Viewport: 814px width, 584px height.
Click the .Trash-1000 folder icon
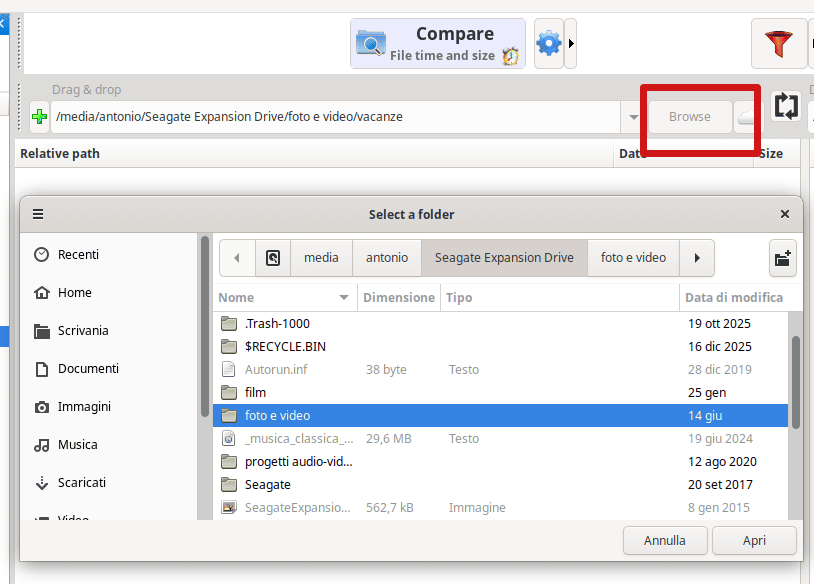click(x=229, y=323)
